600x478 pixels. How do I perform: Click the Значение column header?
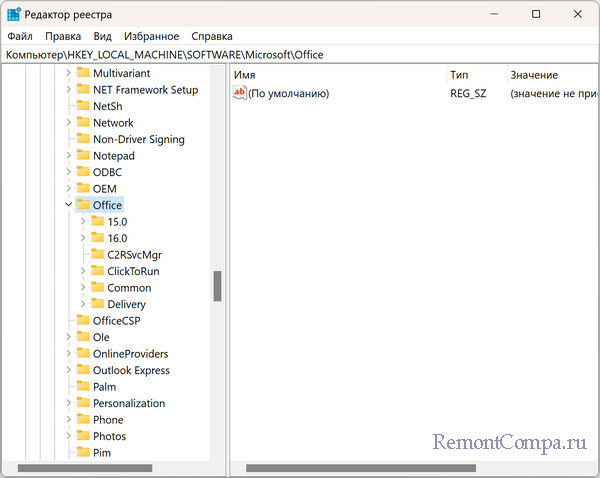coord(553,75)
